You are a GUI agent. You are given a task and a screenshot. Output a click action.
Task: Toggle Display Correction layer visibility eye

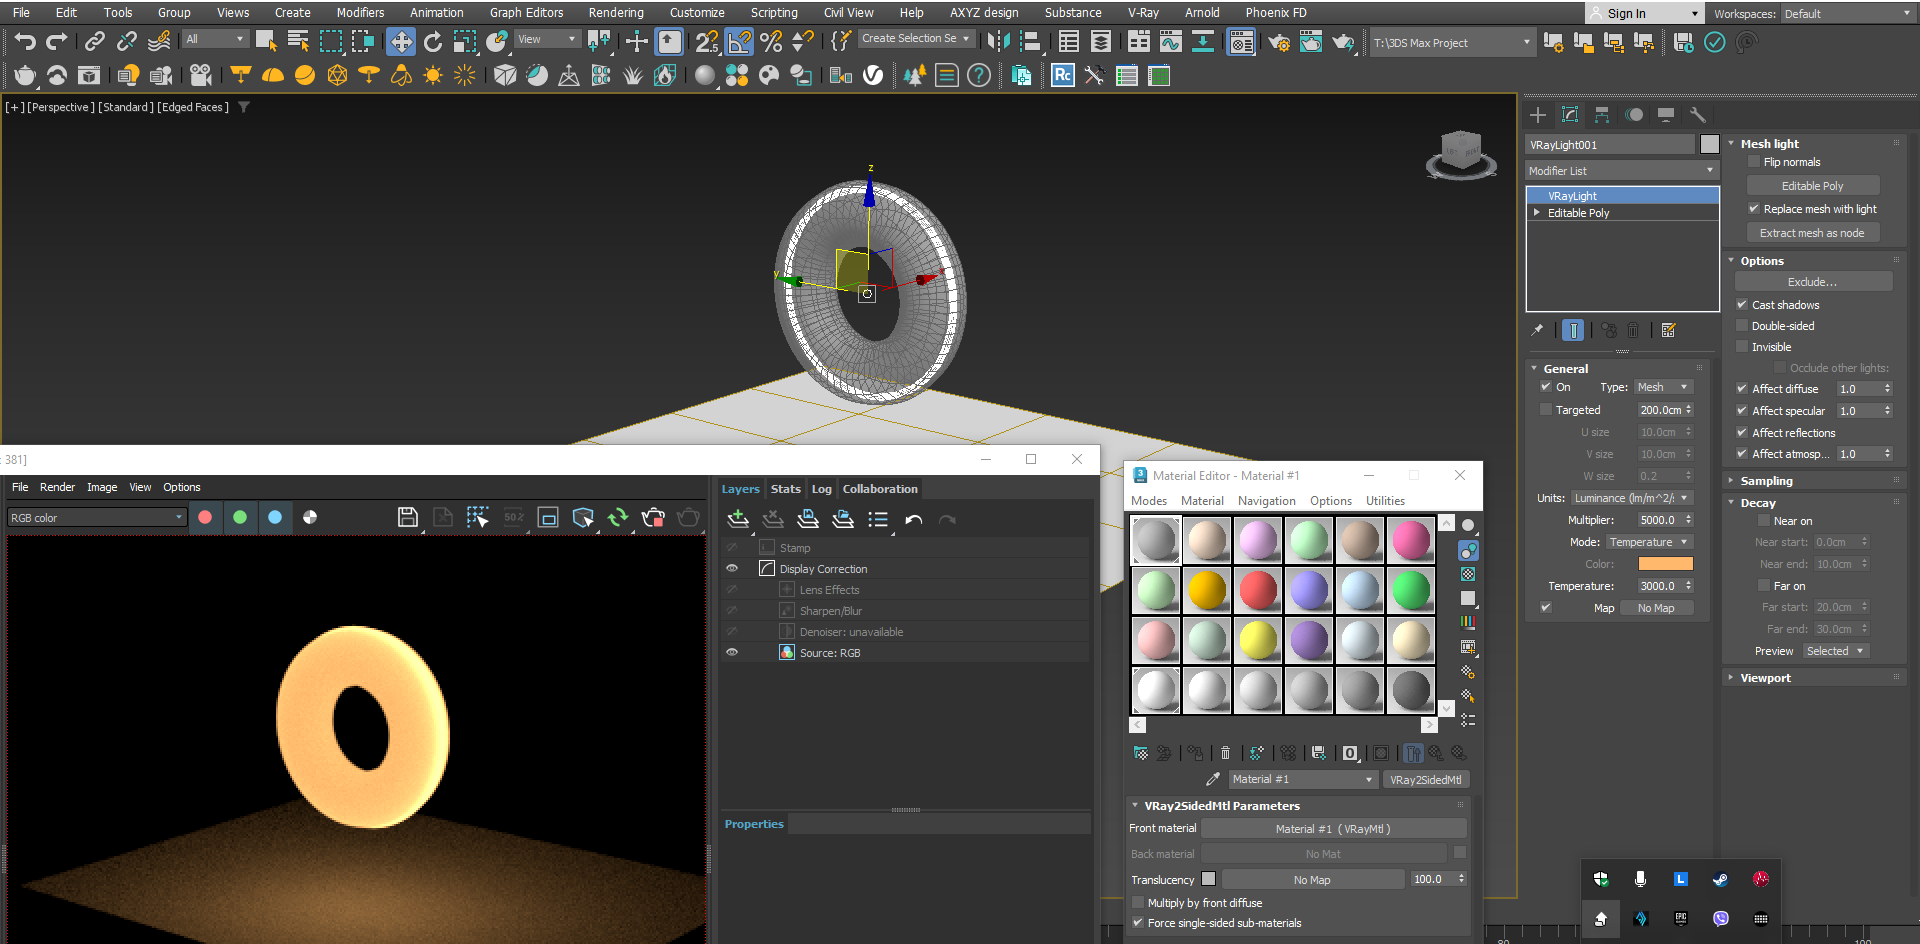[732, 569]
